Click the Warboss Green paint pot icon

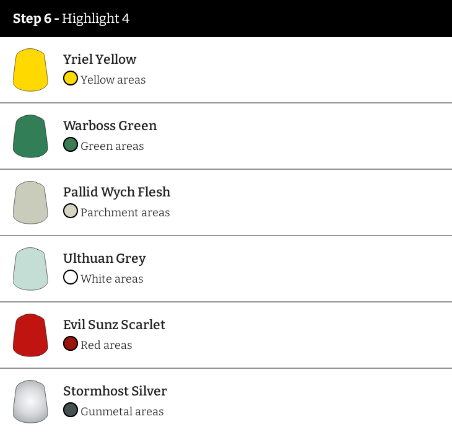pyautogui.click(x=30, y=136)
